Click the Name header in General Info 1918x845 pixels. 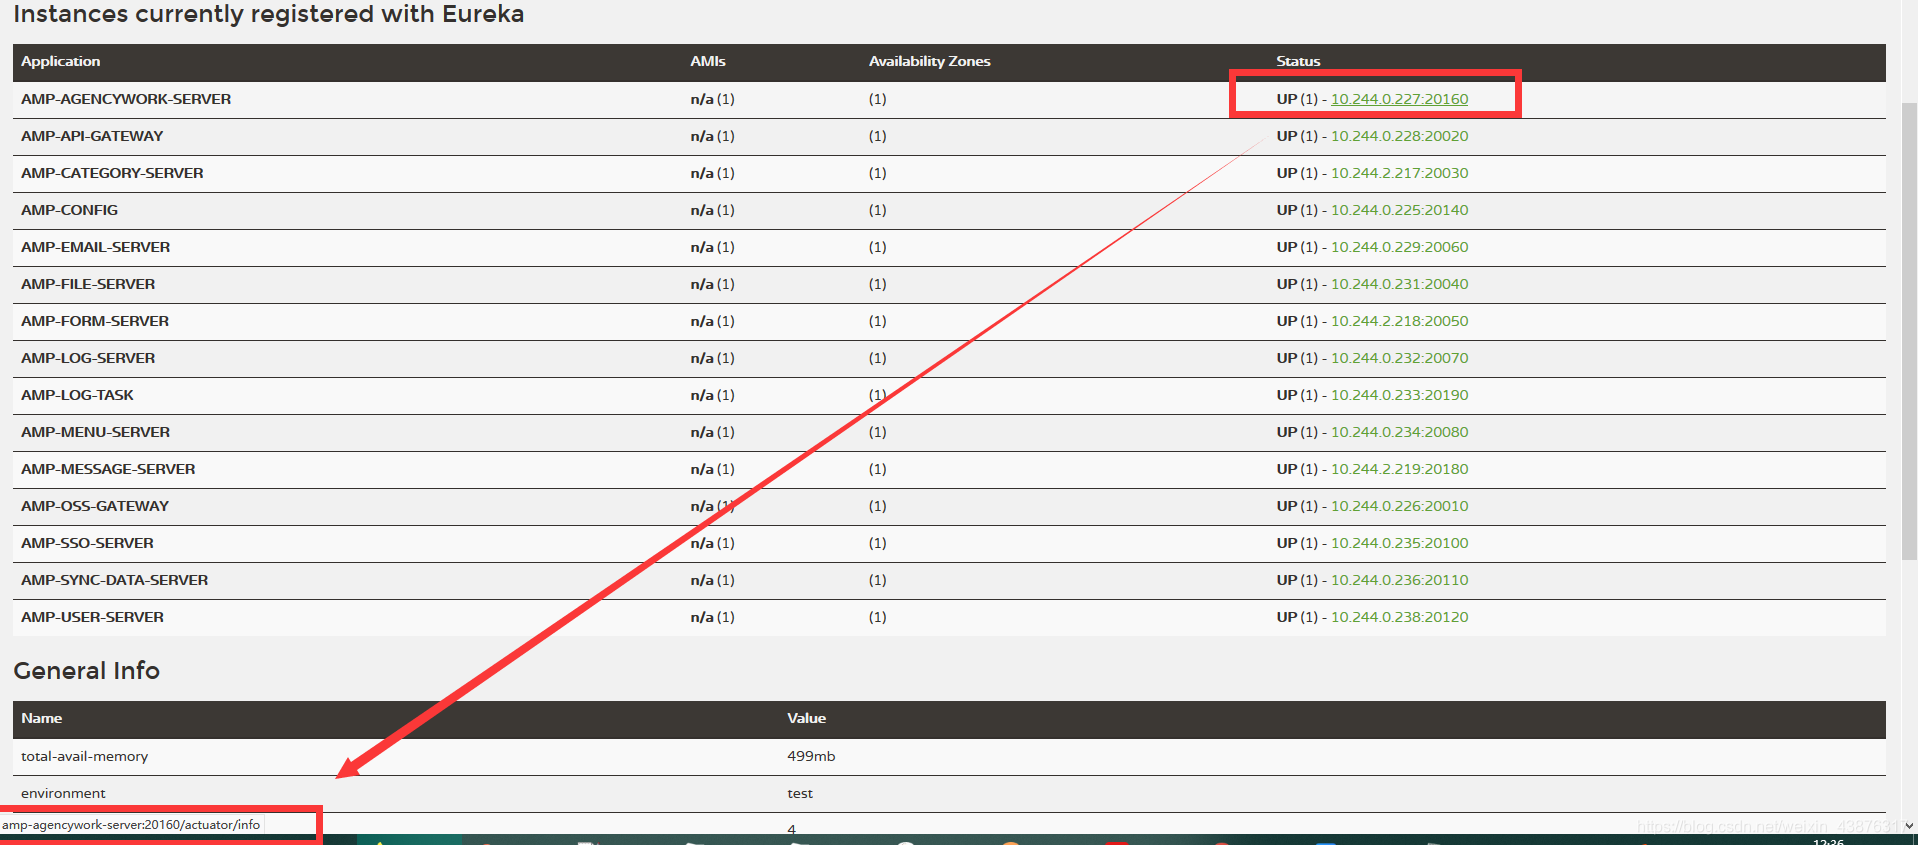point(42,718)
